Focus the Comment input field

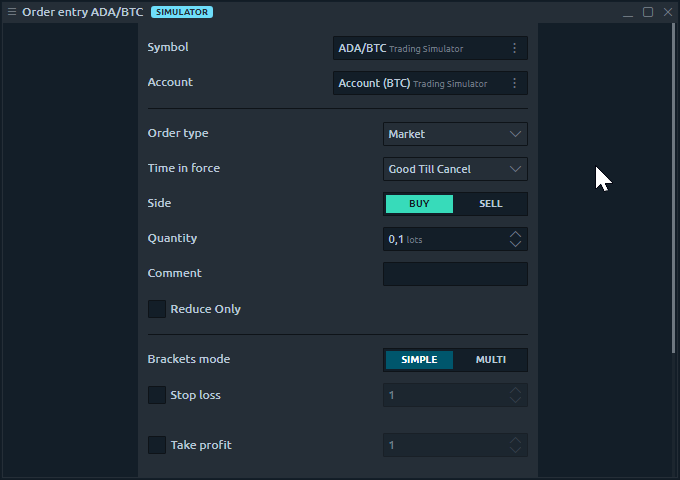(455, 274)
